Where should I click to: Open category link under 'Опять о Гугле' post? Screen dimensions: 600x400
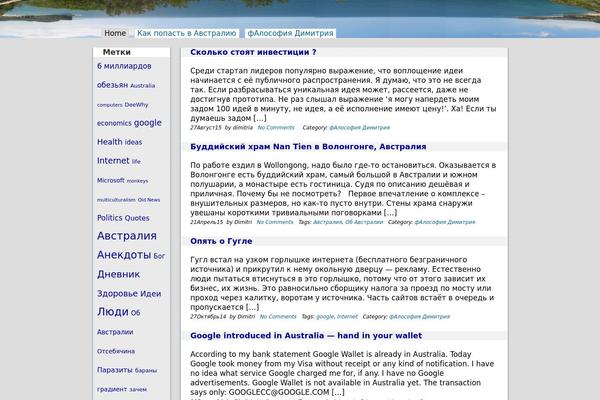point(419,317)
